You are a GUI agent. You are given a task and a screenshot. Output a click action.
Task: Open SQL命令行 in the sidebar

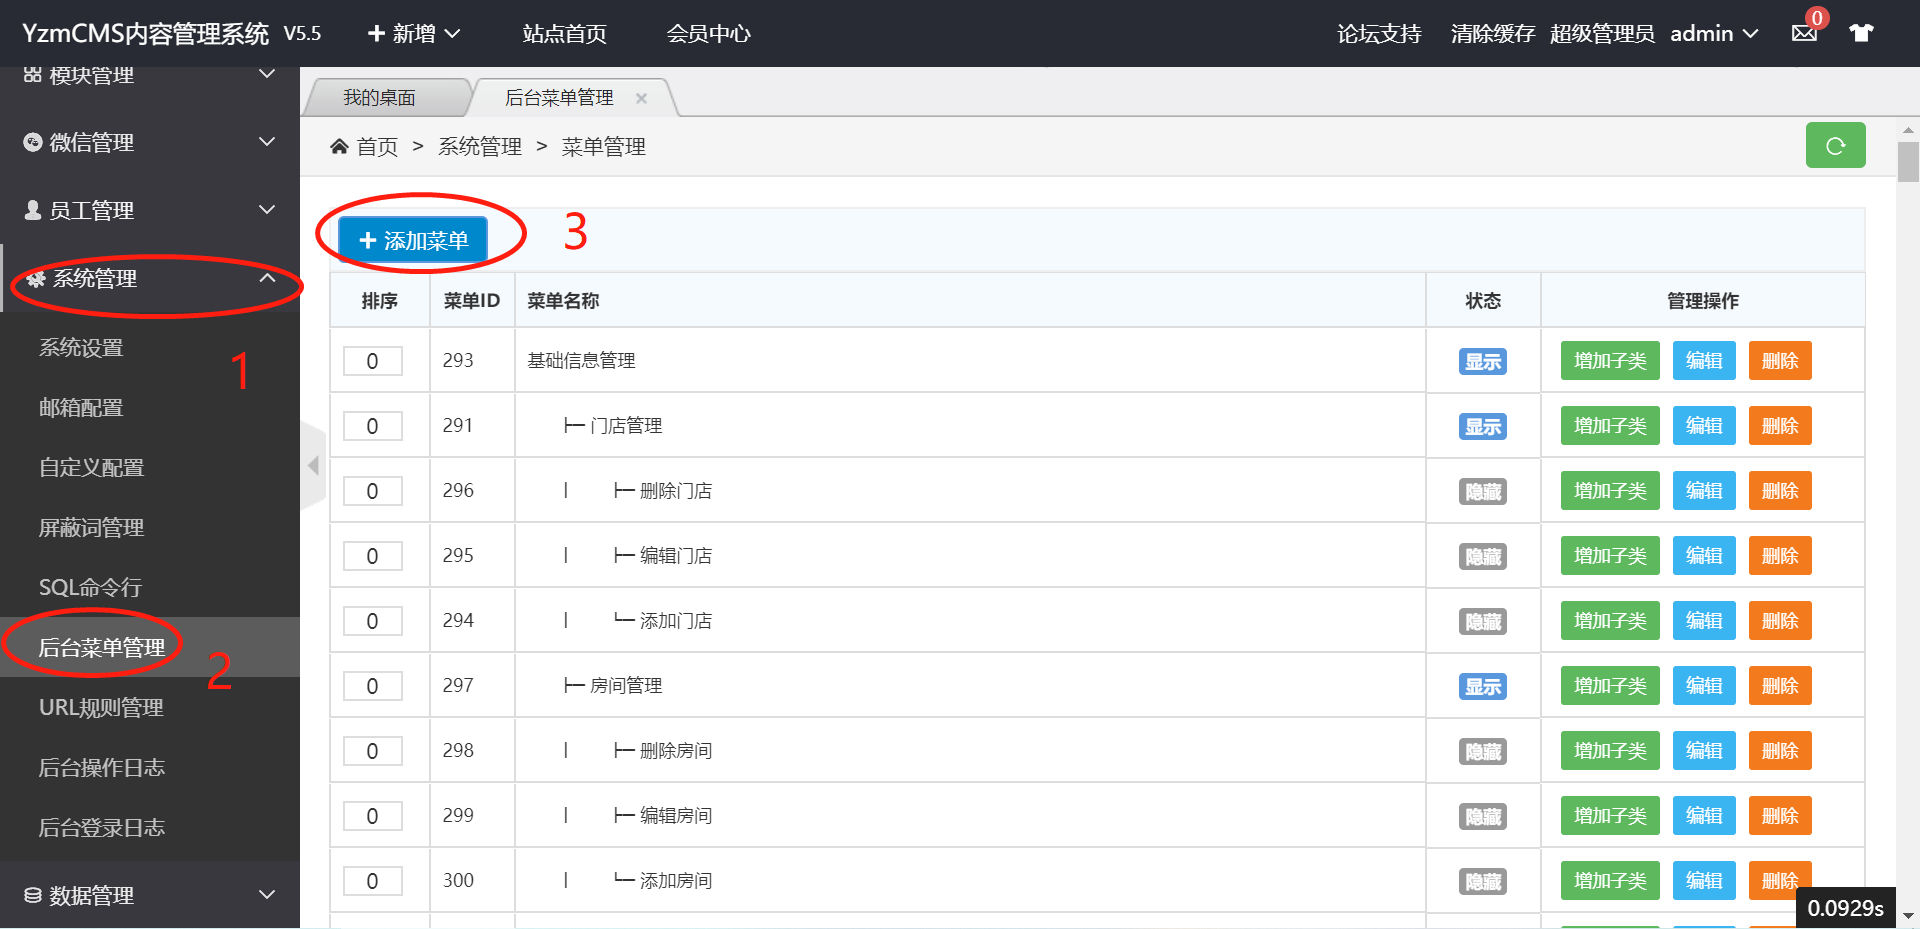point(90,587)
